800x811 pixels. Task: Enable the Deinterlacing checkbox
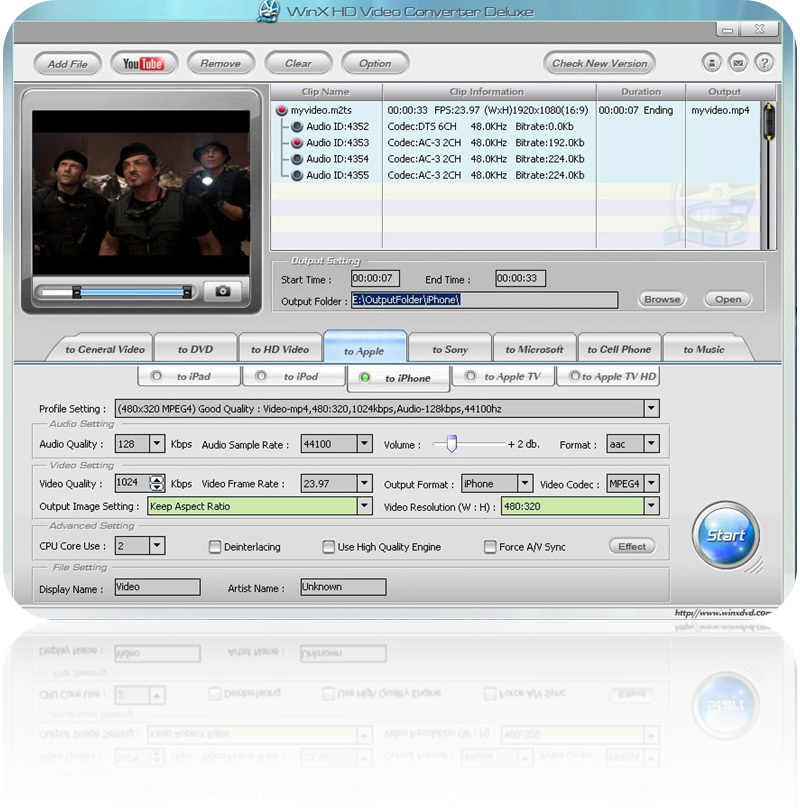click(215, 547)
